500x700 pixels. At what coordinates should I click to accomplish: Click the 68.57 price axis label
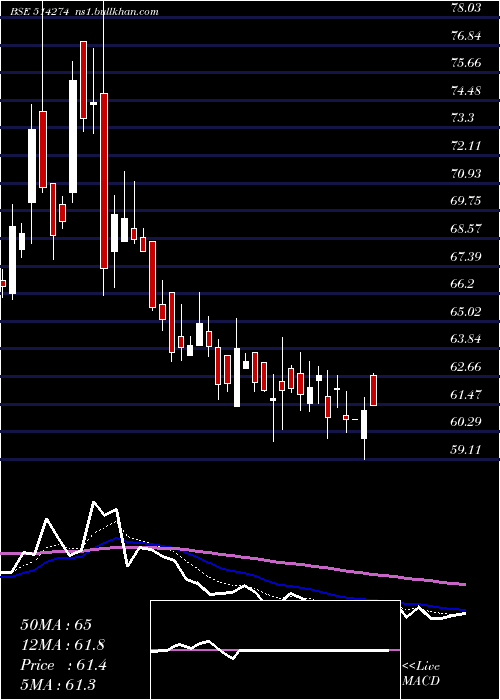click(x=466, y=229)
